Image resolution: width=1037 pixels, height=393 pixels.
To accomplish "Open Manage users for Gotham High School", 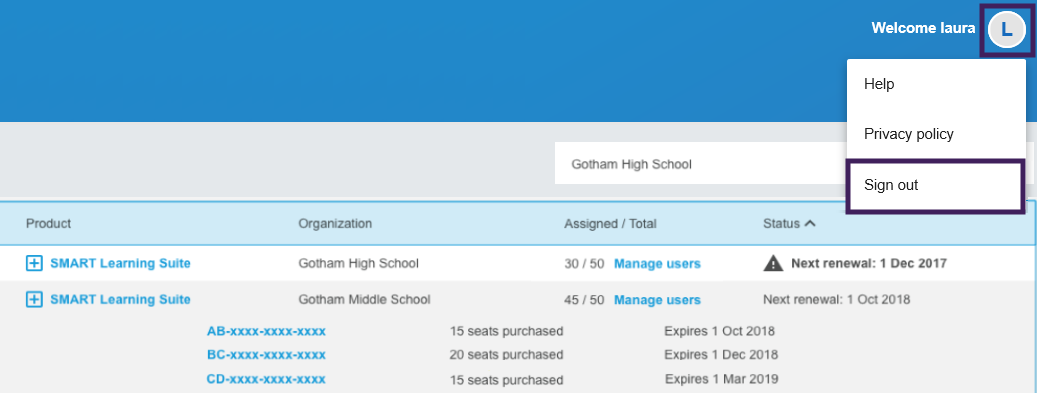I will click(x=657, y=263).
